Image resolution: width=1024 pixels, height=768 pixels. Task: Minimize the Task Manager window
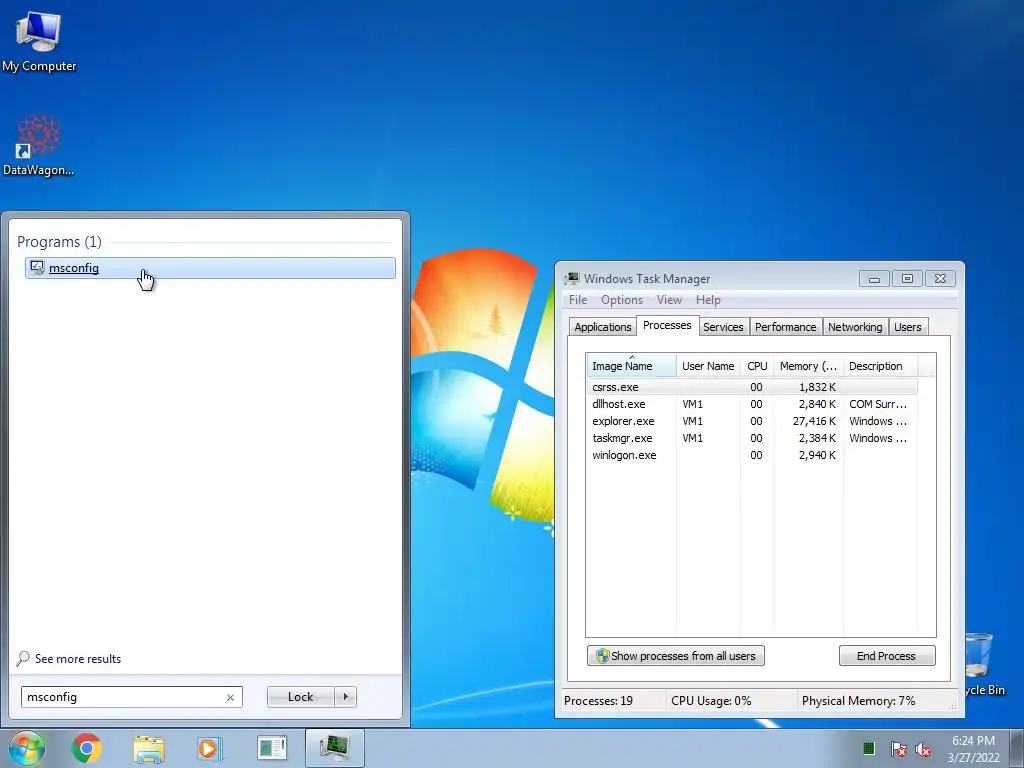click(x=874, y=279)
